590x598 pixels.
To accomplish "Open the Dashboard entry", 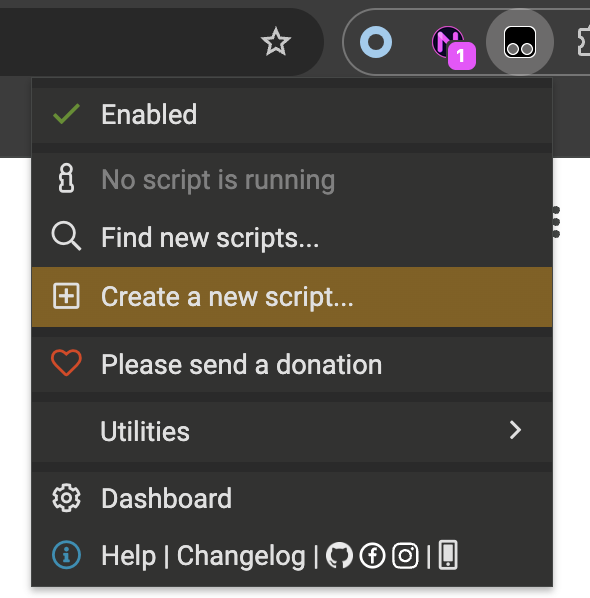I will coord(292,498).
